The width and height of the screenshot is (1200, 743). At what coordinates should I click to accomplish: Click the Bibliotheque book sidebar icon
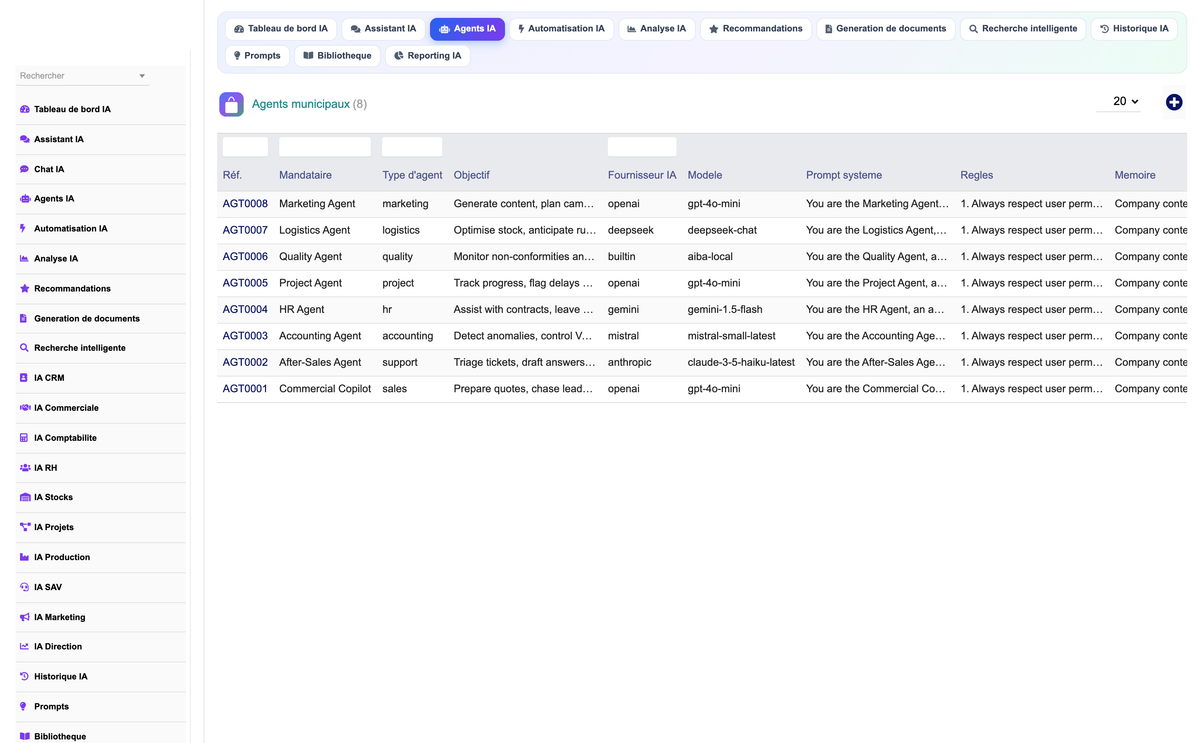25,736
